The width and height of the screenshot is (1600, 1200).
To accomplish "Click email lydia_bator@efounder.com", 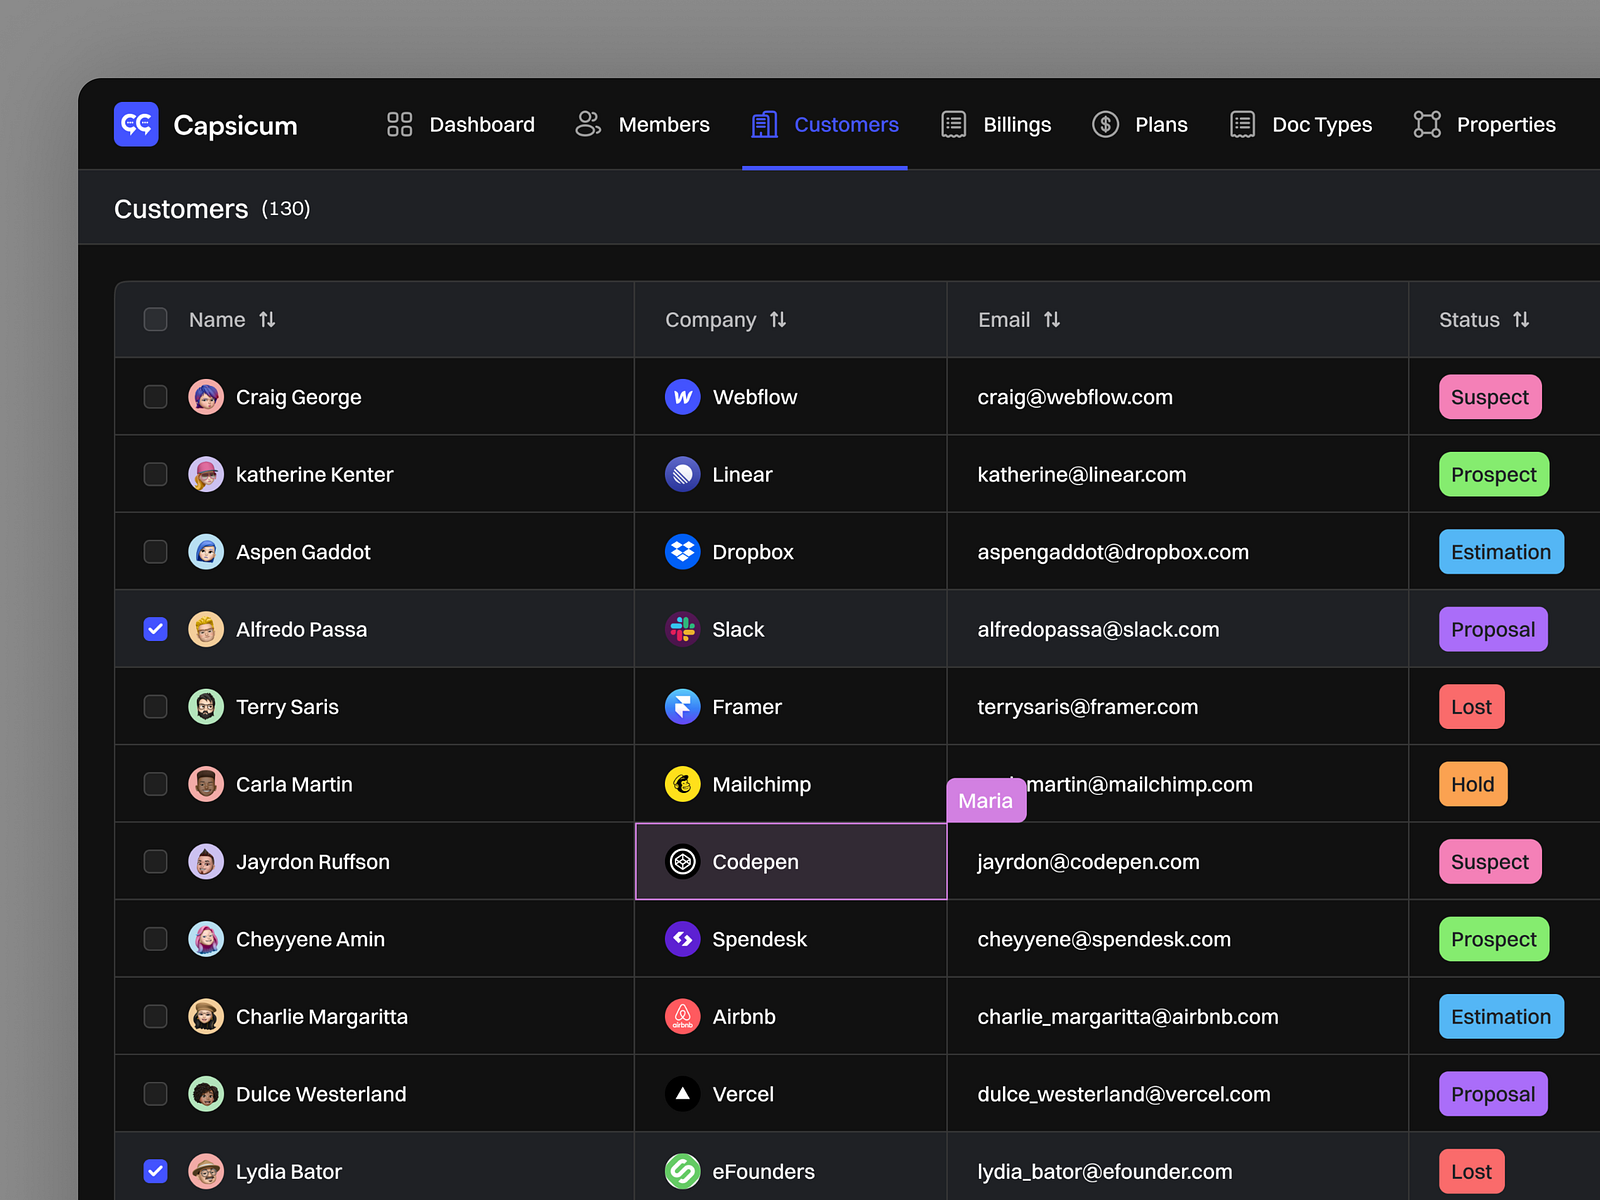I will [x=1105, y=1171].
